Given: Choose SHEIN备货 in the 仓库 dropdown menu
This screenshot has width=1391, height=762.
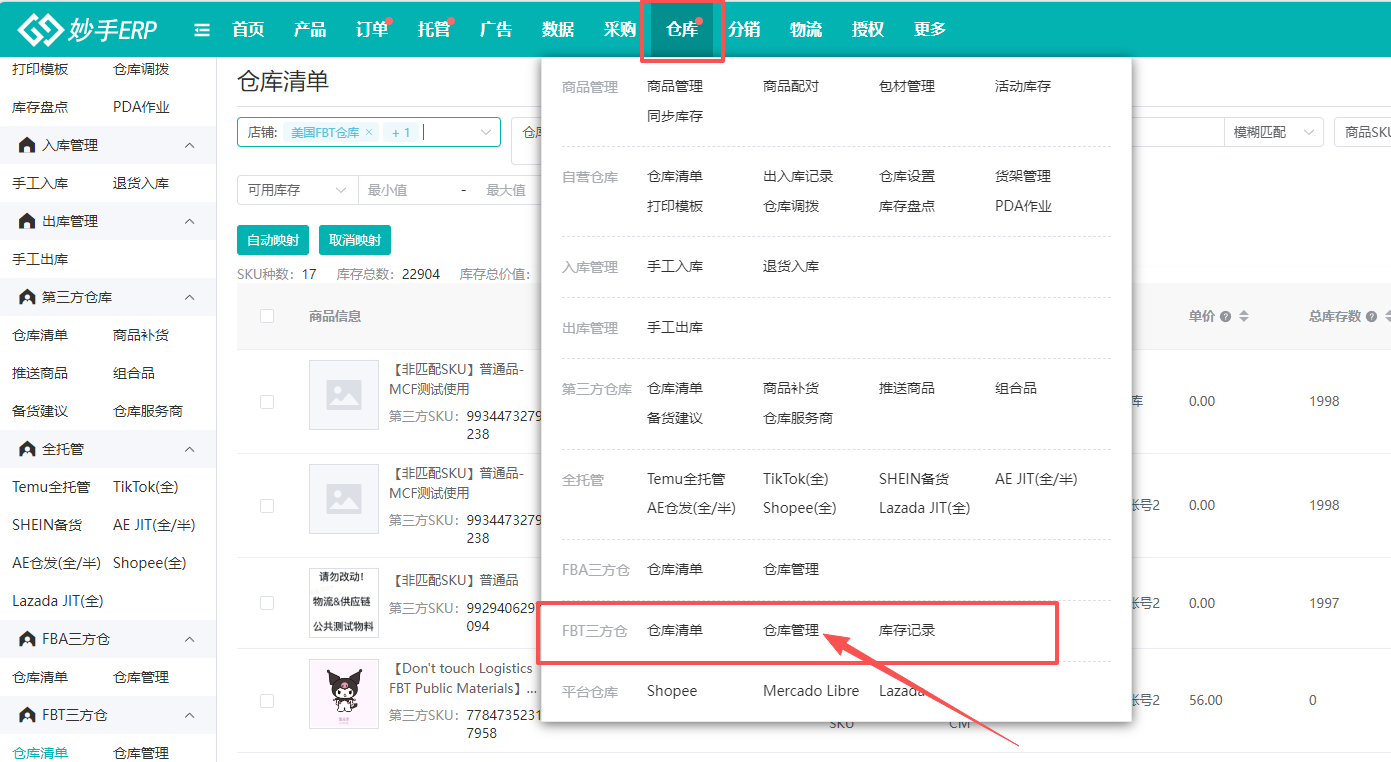Looking at the screenshot, I should click(914, 480).
